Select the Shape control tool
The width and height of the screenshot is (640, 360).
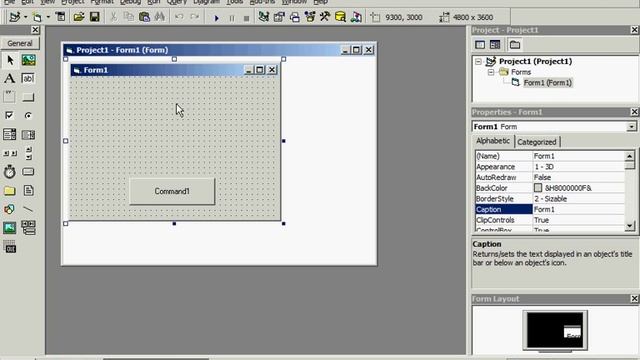10,209
